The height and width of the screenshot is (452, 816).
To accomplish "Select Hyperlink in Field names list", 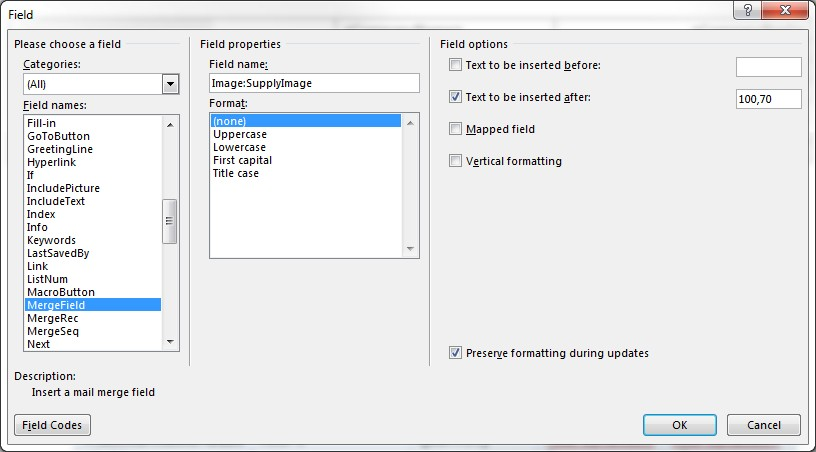I will [52, 162].
